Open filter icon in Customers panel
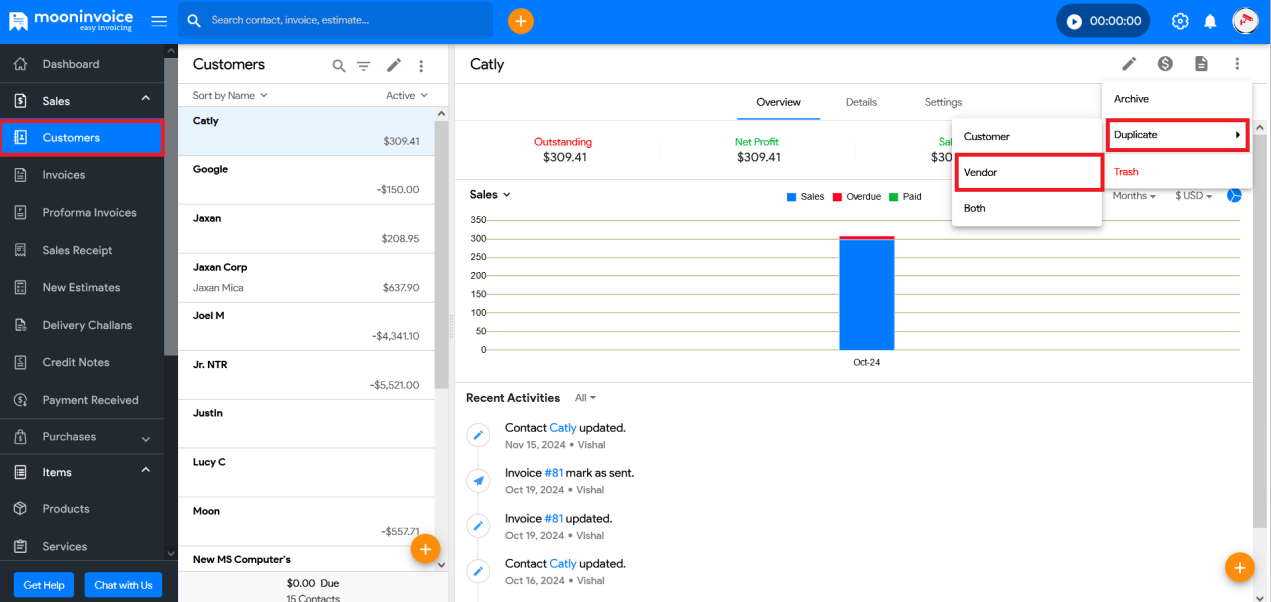This screenshot has width=1271, height=602. tap(364, 66)
